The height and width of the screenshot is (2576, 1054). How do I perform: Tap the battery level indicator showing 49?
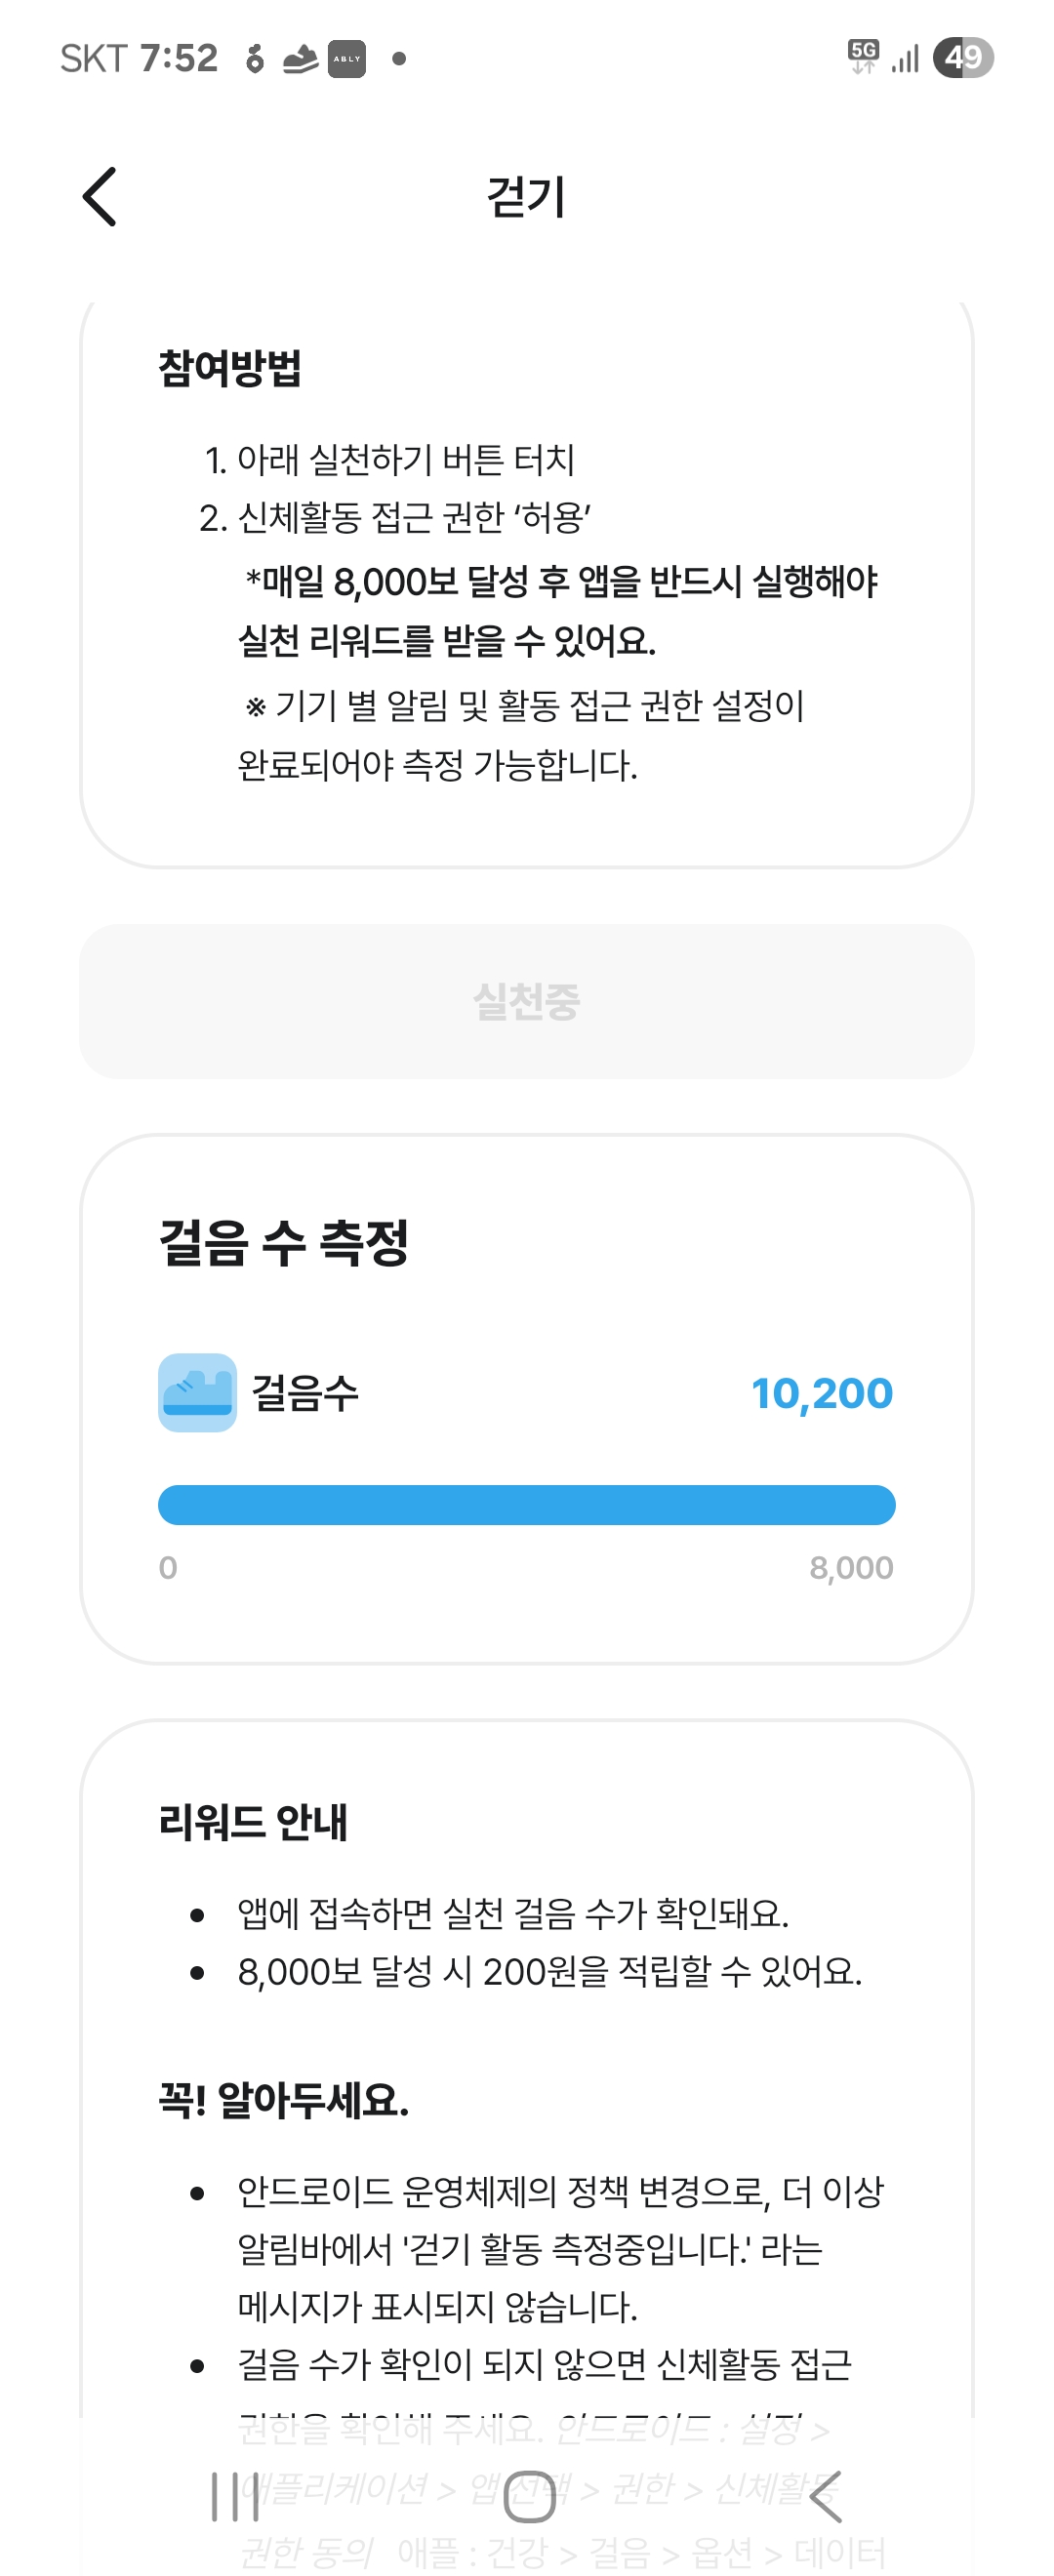coord(963,57)
